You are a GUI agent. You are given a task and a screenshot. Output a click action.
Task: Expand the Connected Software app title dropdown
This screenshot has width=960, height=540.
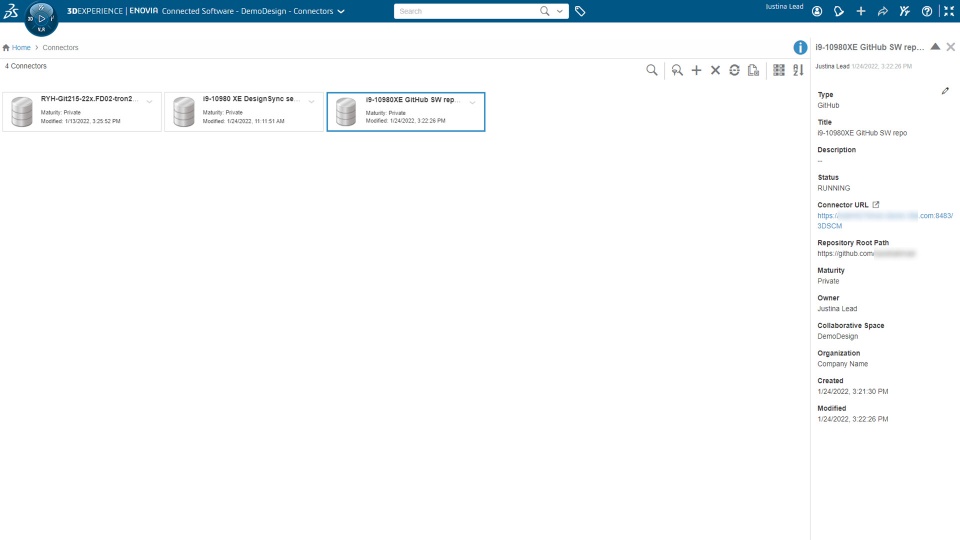(341, 11)
